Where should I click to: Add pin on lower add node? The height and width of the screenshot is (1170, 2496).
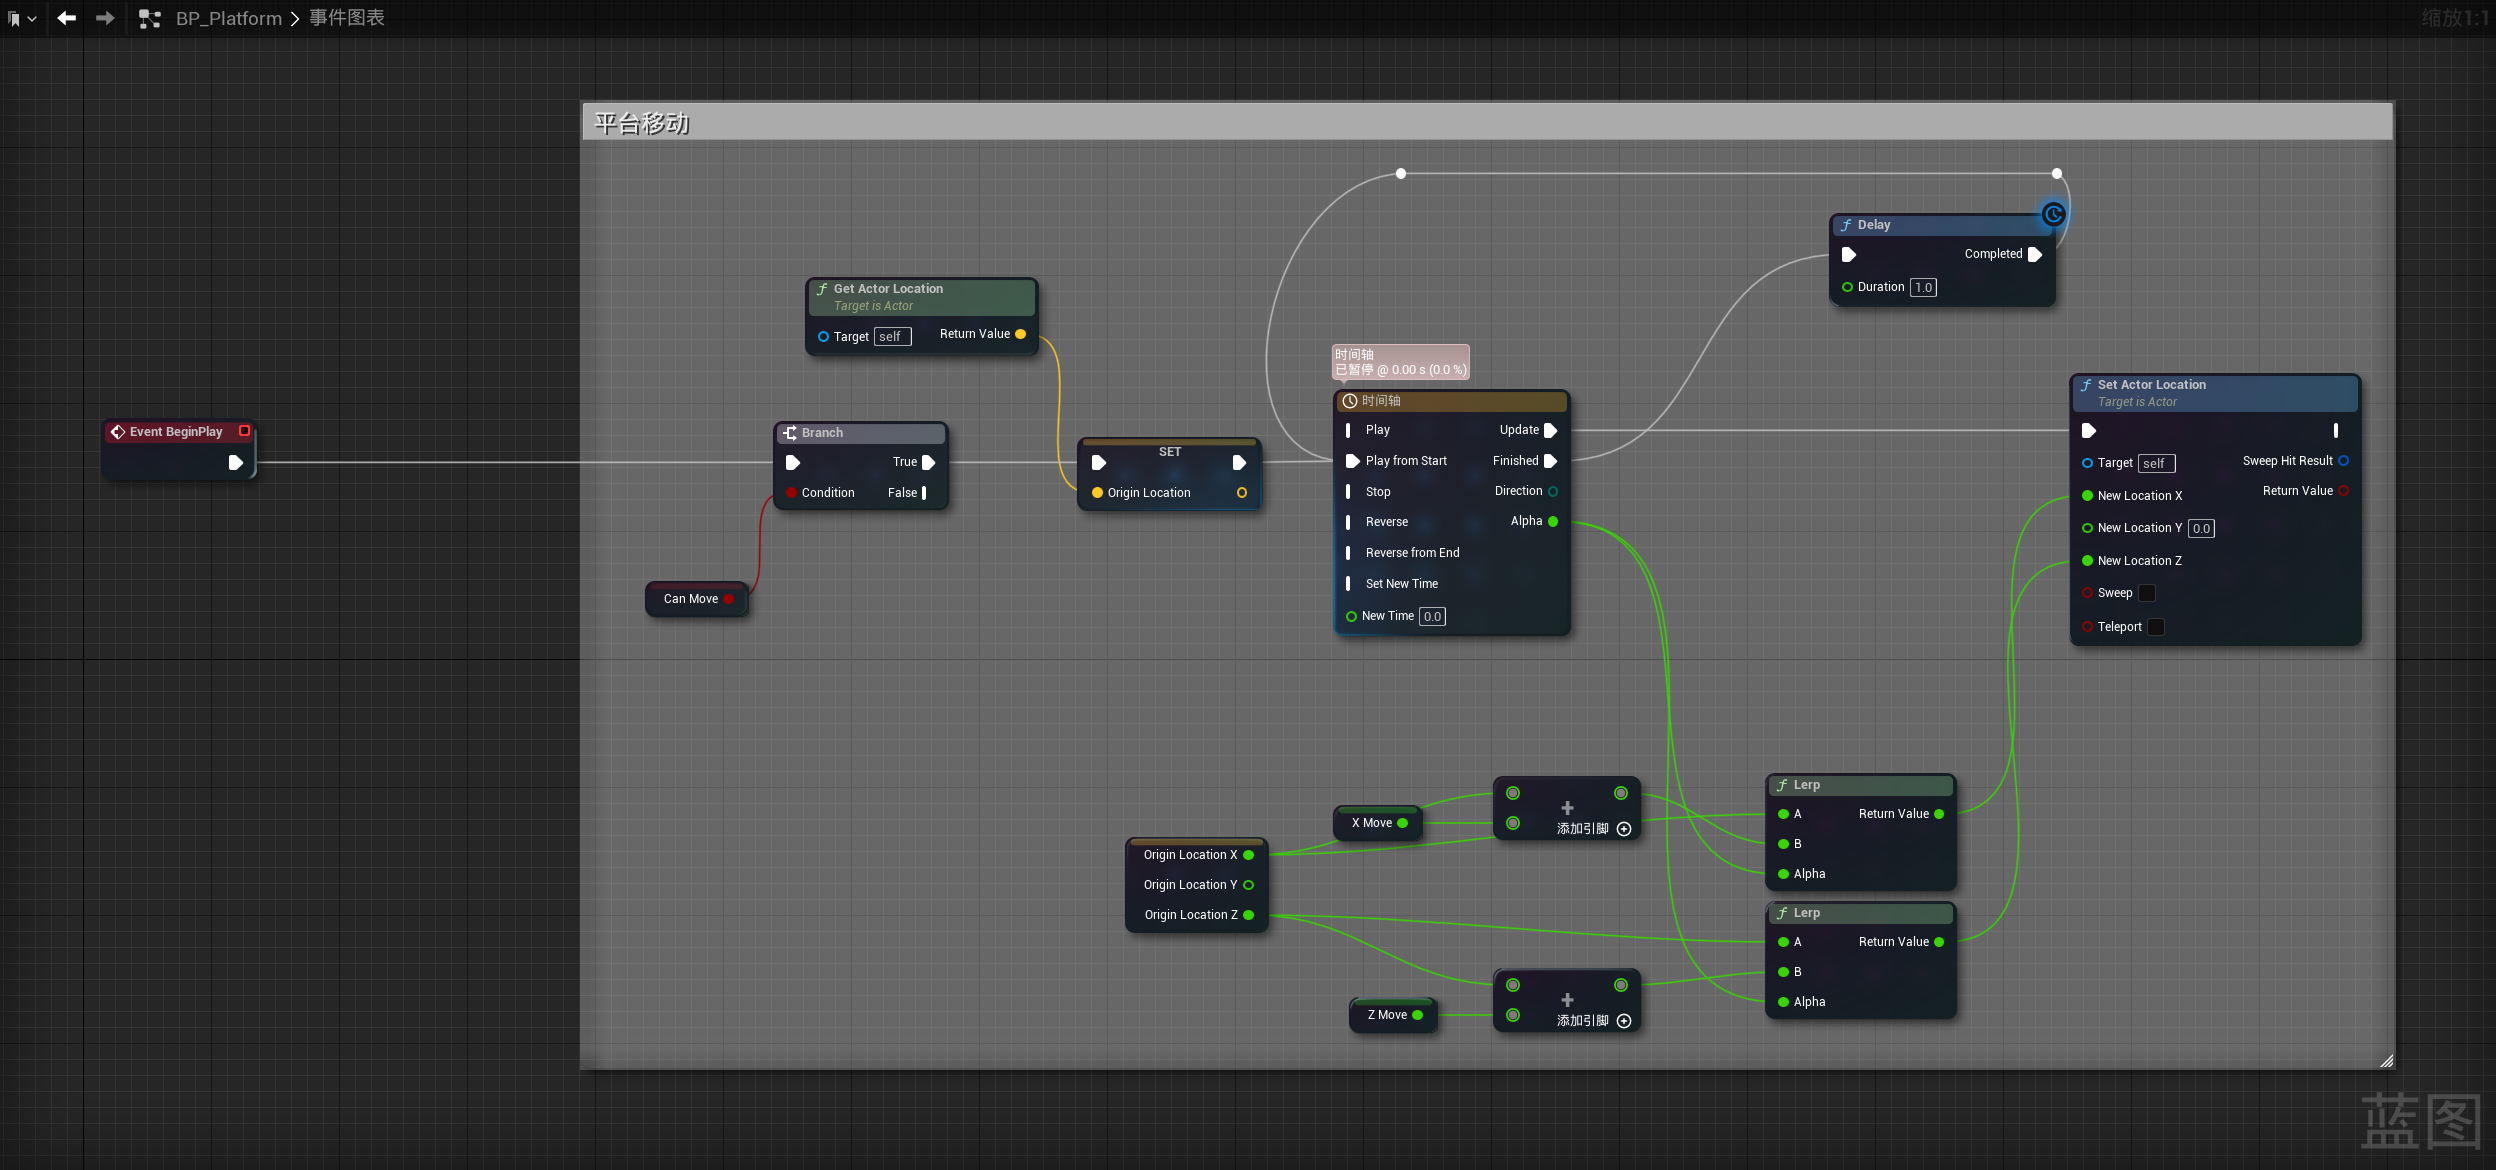(x=1624, y=1021)
